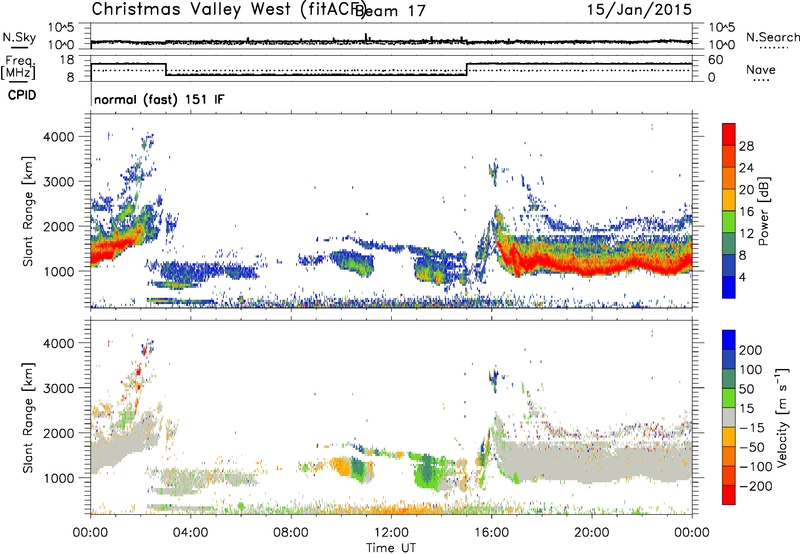The height and width of the screenshot is (554, 800).
Task: Click the 'N.Search' legend label
Action: tap(772, 37)
